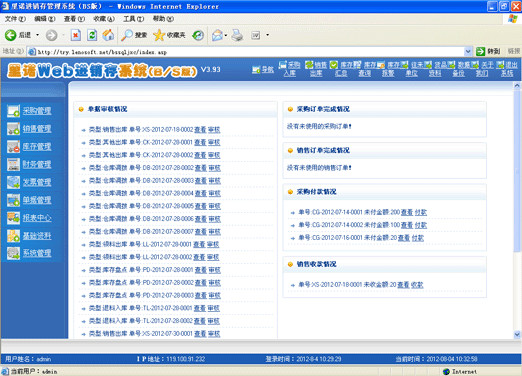Viewport: 522px width, 376px height.
Task: Click the IE Refresh toolbar button
Action: pos(92,35)
